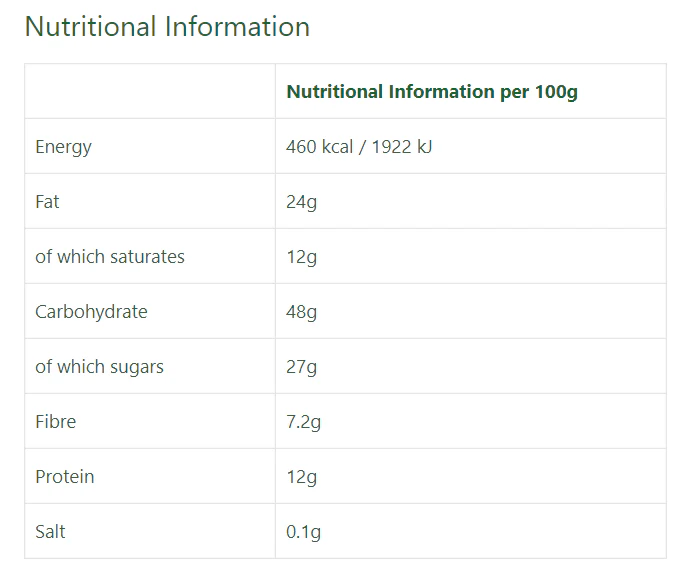Click the Salt row label
700x569 pixels.
(x=50, y=532)
